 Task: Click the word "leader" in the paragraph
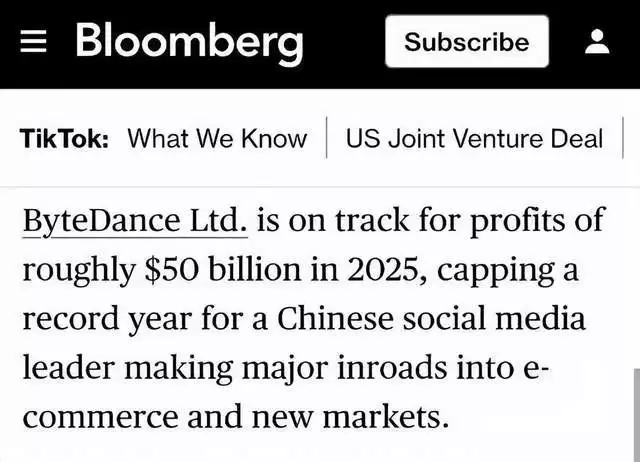click(61, 368)
